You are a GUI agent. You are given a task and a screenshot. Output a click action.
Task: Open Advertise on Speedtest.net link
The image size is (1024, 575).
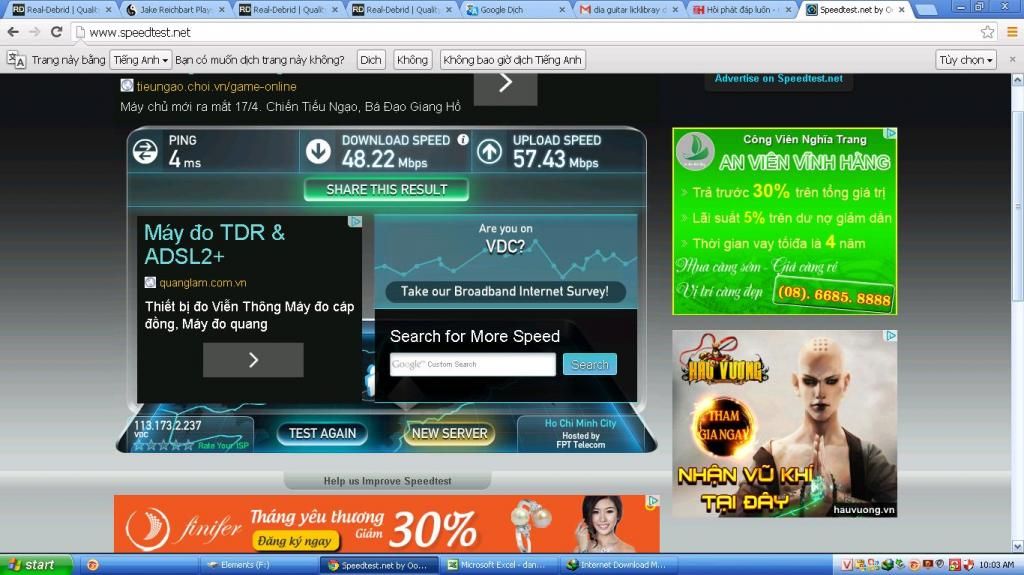(778, 78)
